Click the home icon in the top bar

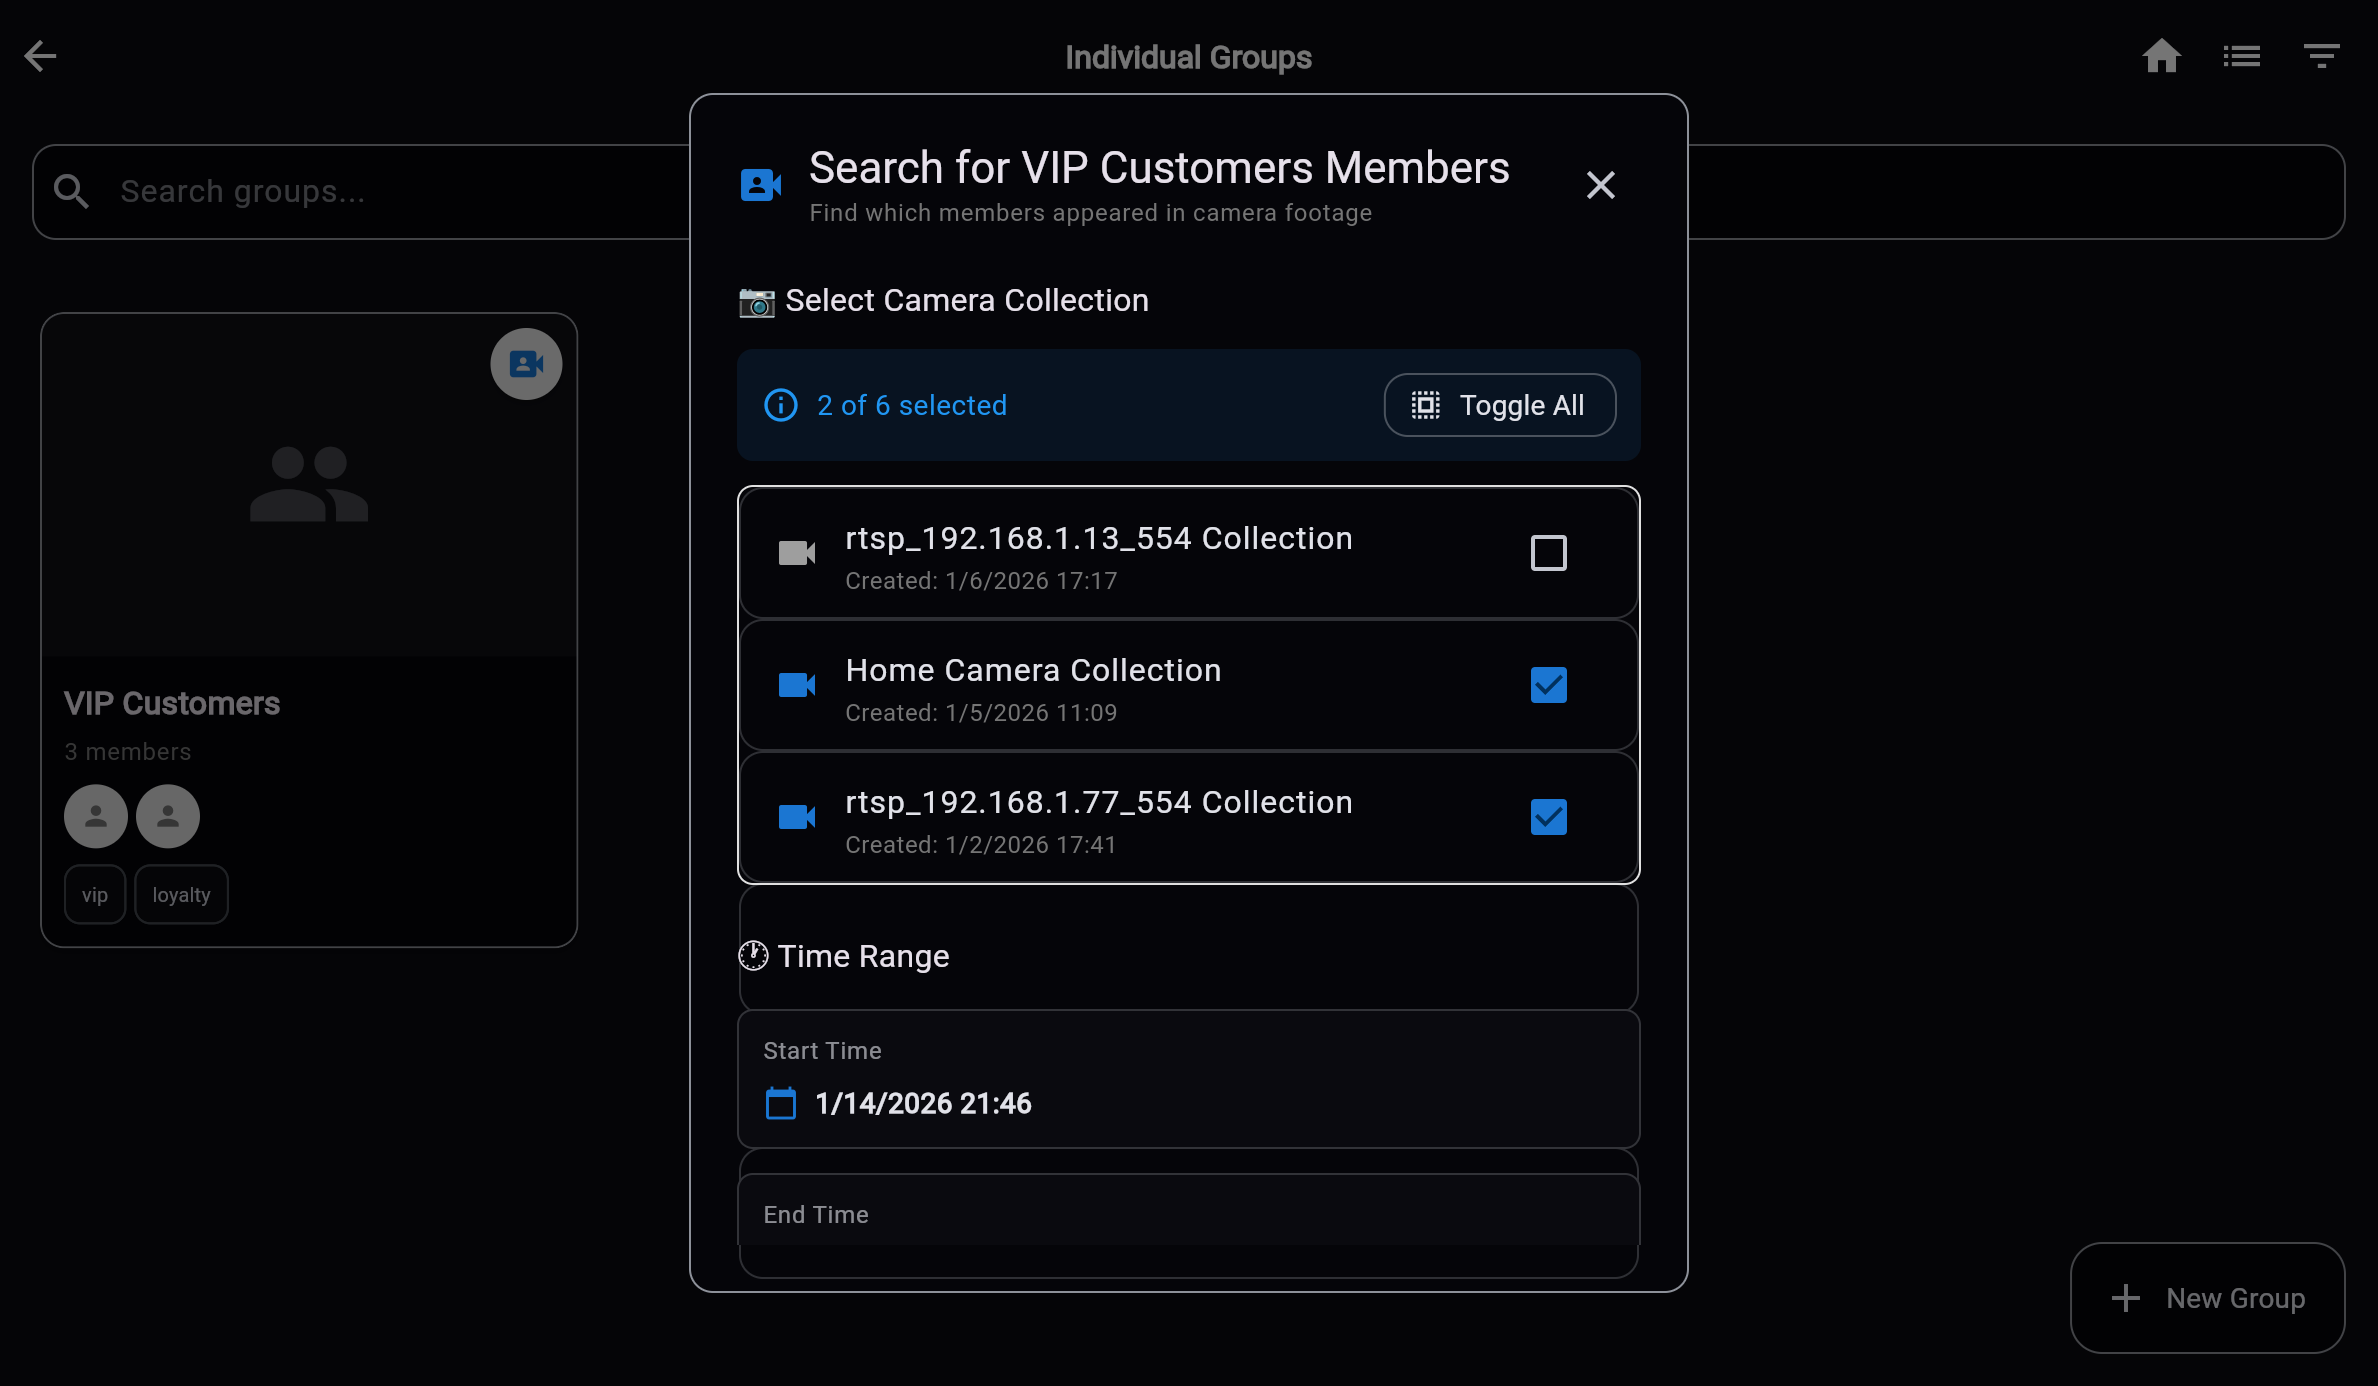[x=2162, y=56]
